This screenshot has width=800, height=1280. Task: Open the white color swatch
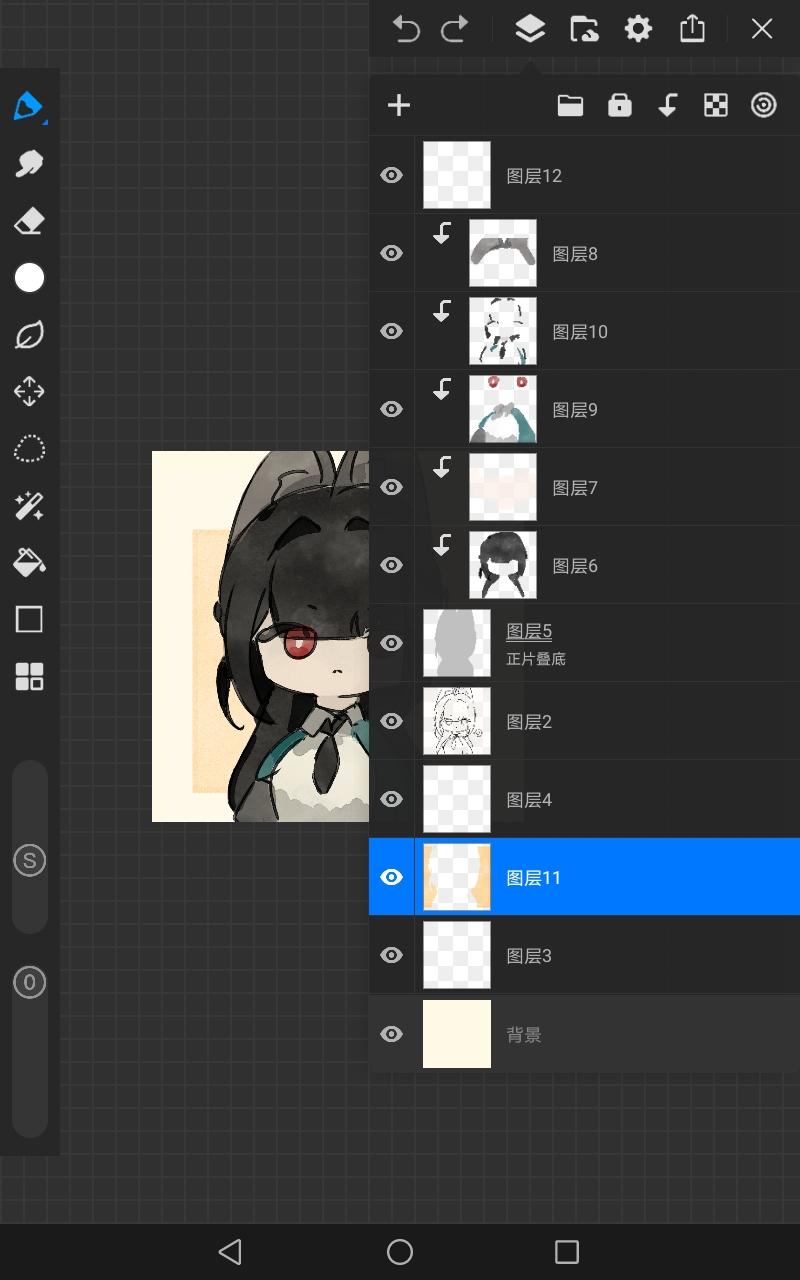pos(29,278)
